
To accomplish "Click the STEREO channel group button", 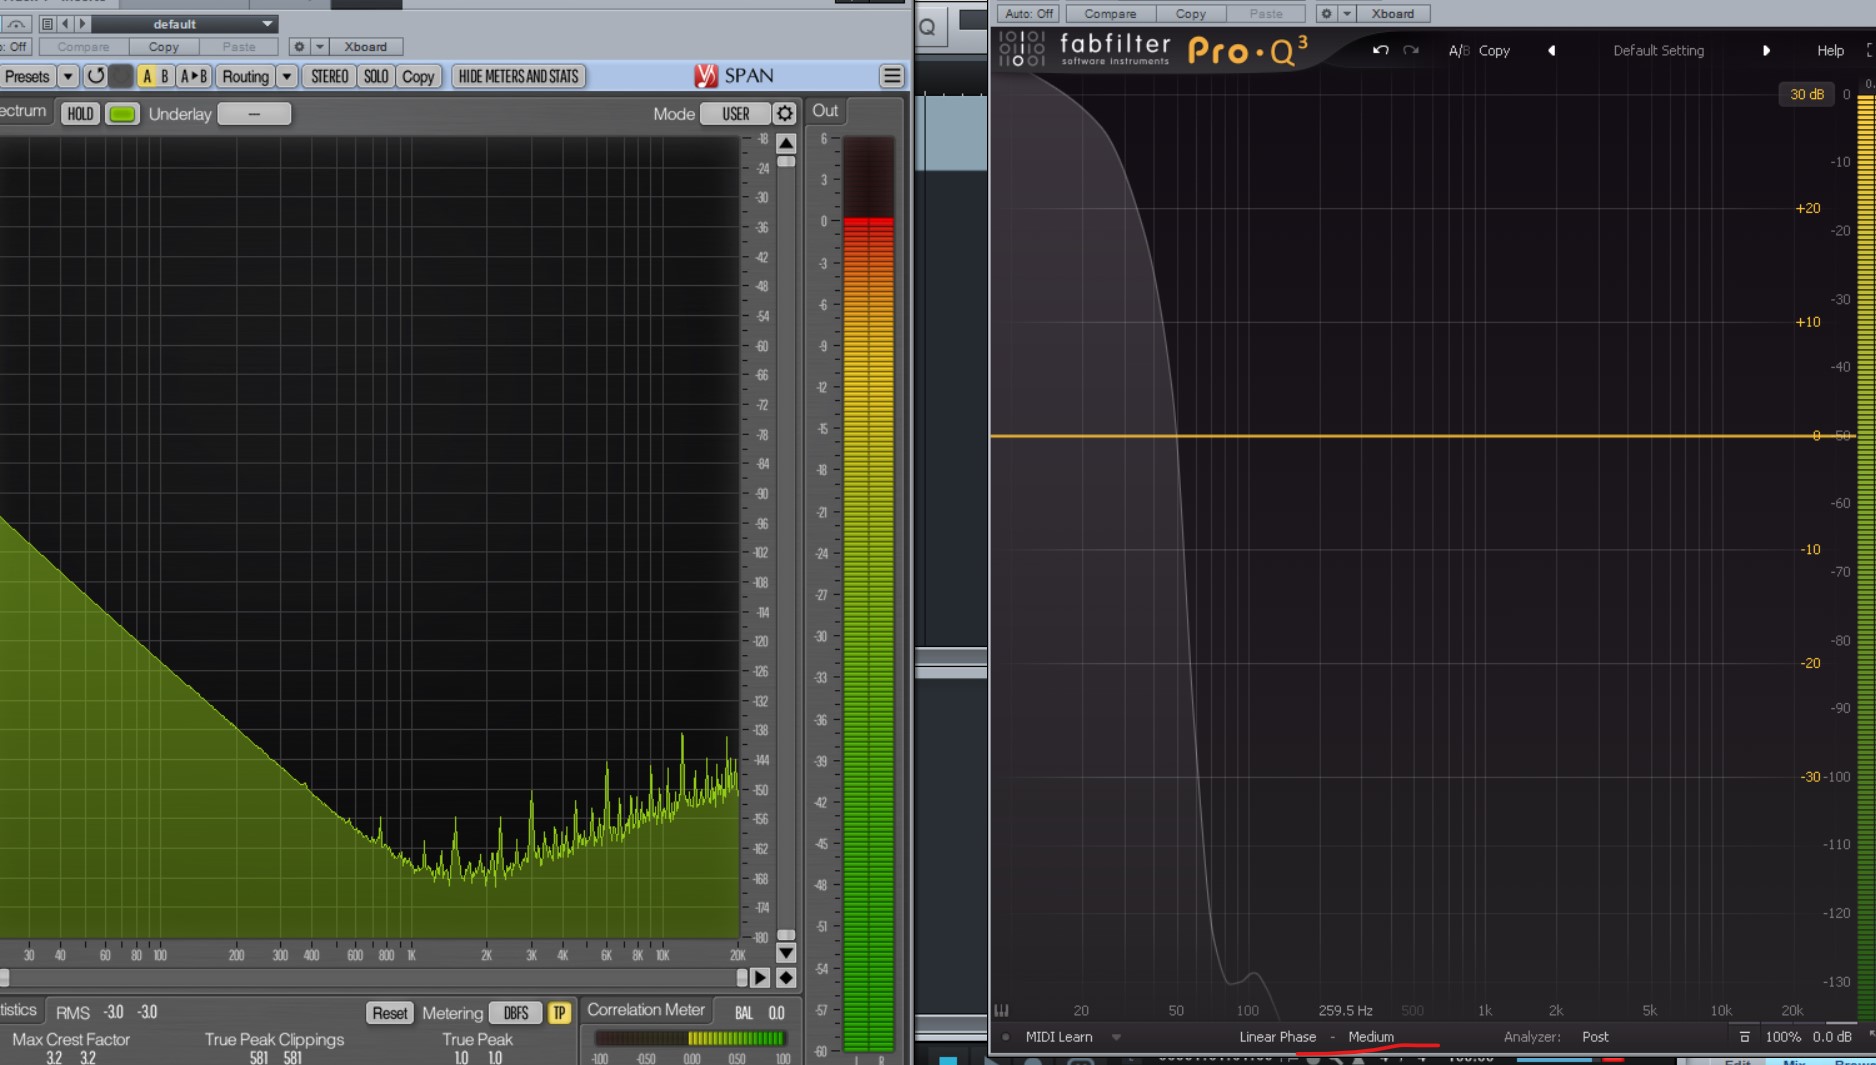I will click(x=330, y=76).
